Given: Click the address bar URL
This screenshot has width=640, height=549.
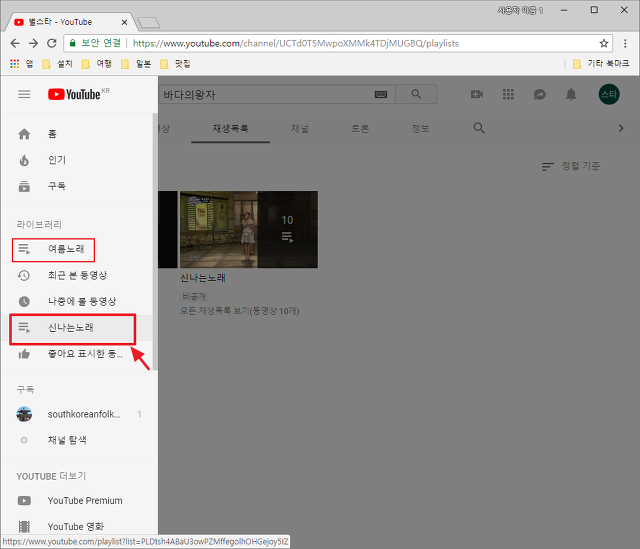Looking at the screenshot, I should 296,43.
